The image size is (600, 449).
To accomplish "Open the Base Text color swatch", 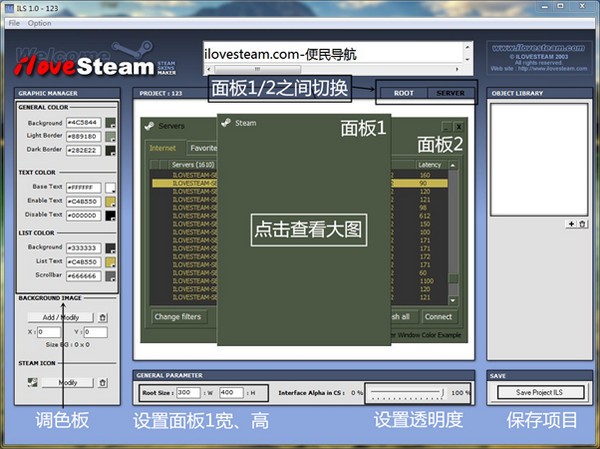I will pos(110,188).
